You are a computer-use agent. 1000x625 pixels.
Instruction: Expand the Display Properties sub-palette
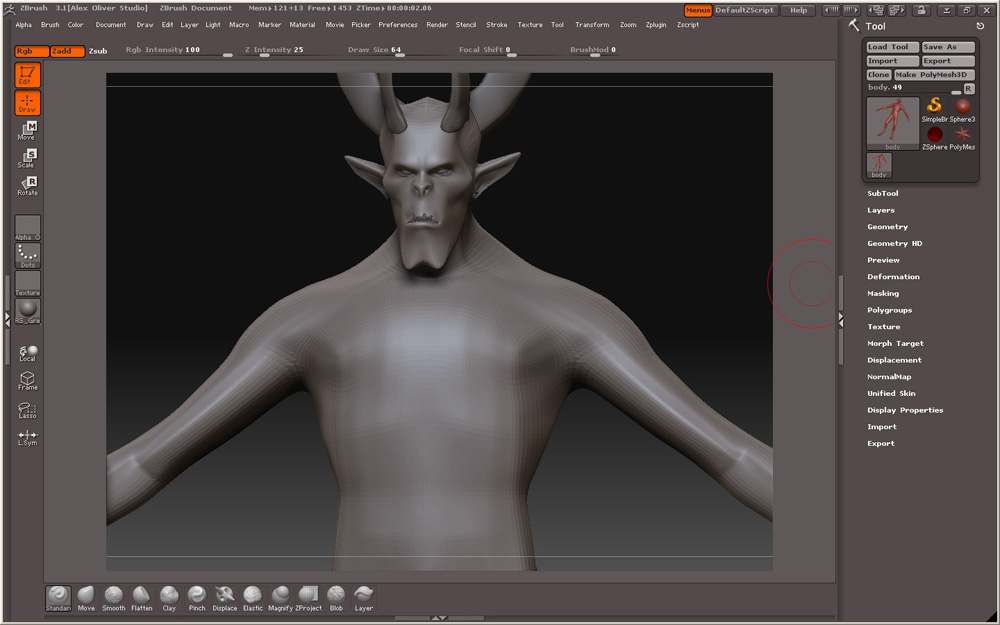pyautogui.click(x=905, y=410)
